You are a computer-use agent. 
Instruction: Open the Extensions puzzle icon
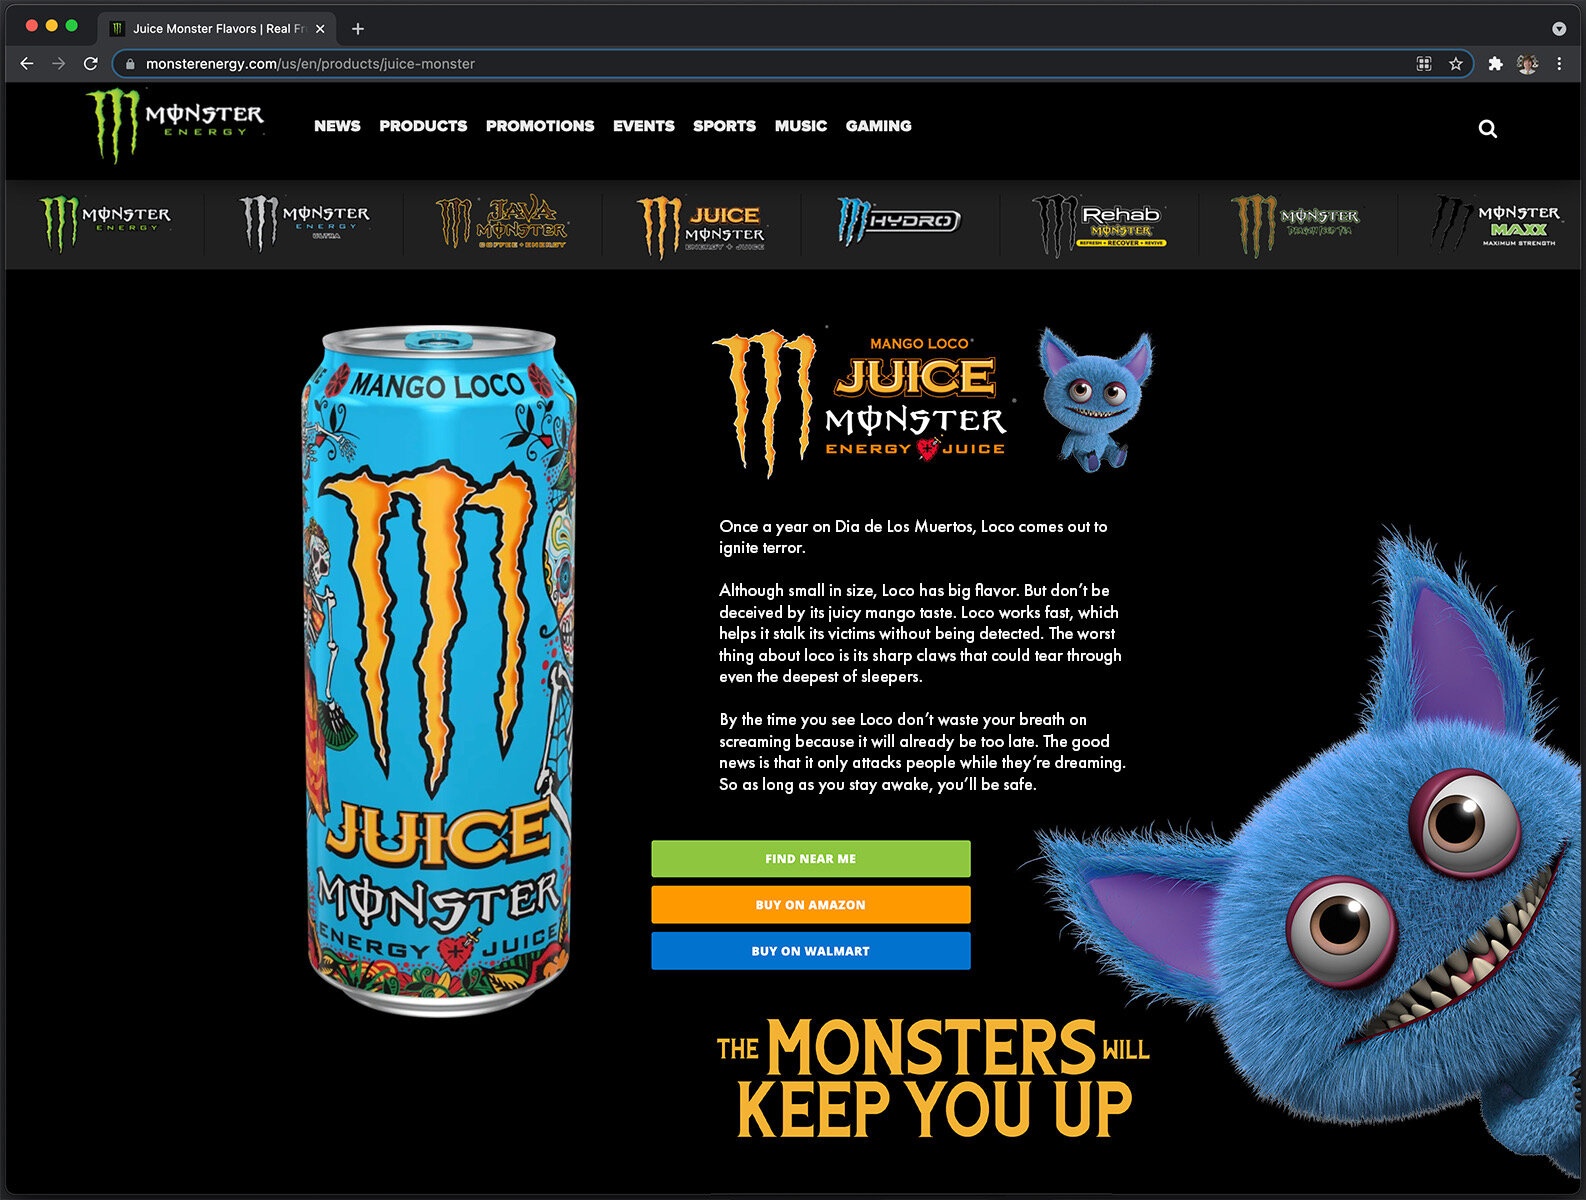1495,64
